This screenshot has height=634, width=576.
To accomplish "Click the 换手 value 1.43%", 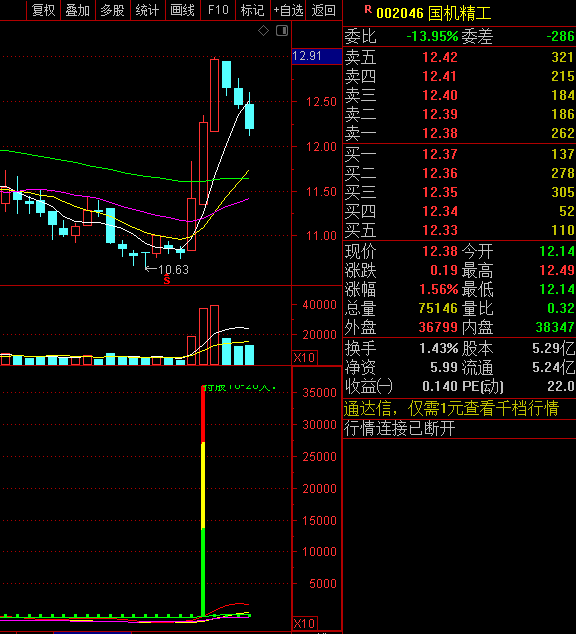I will click(x=439, y=349).
